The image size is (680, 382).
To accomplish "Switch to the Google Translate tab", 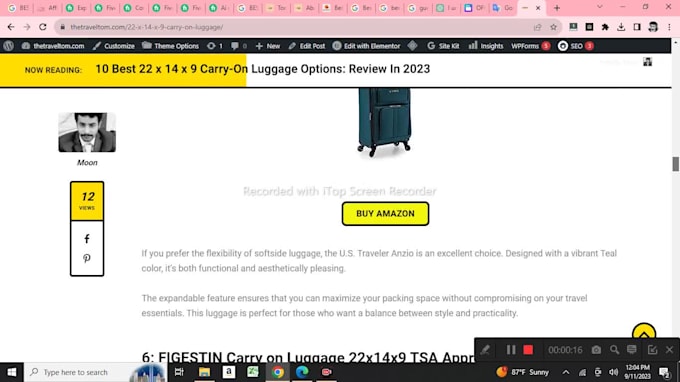I will point(502,8).
